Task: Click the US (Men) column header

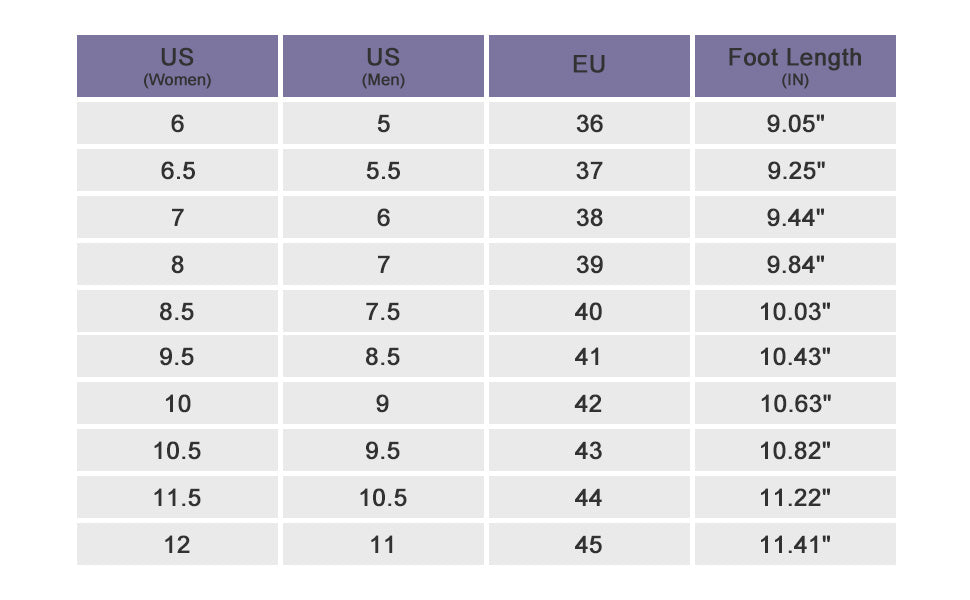Action: coord(383,66)
